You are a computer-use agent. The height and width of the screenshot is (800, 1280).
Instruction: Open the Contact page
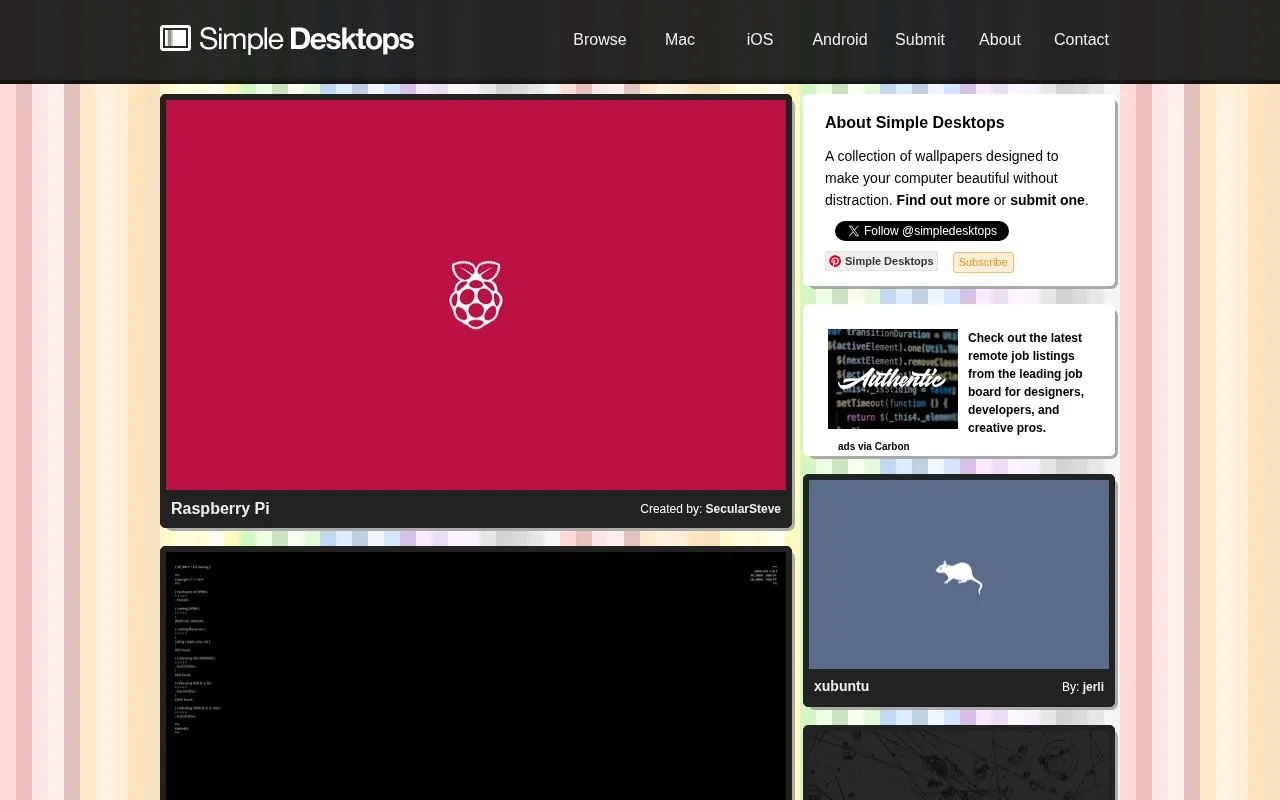click(1081, 40)
